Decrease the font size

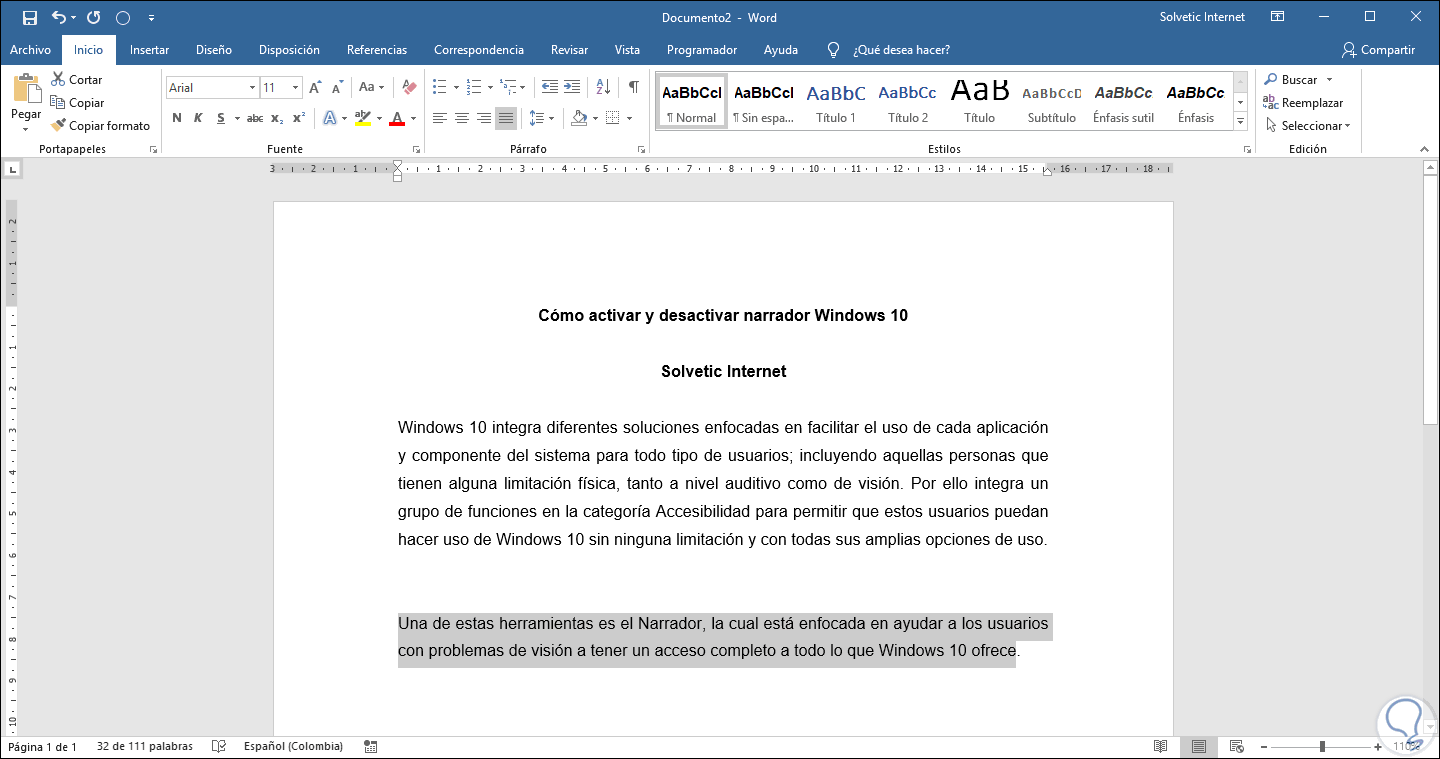click(x=338, y=88)
